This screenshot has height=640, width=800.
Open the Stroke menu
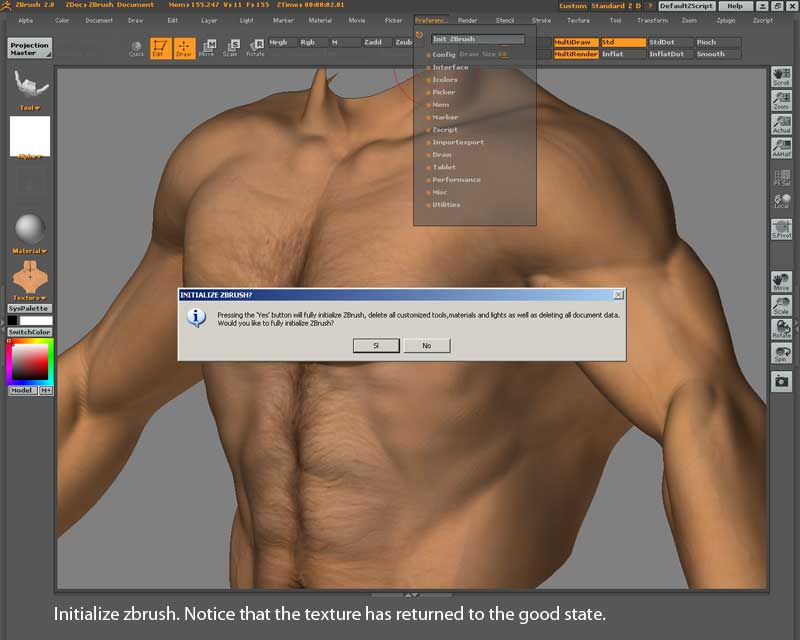(x=541, y=20)
